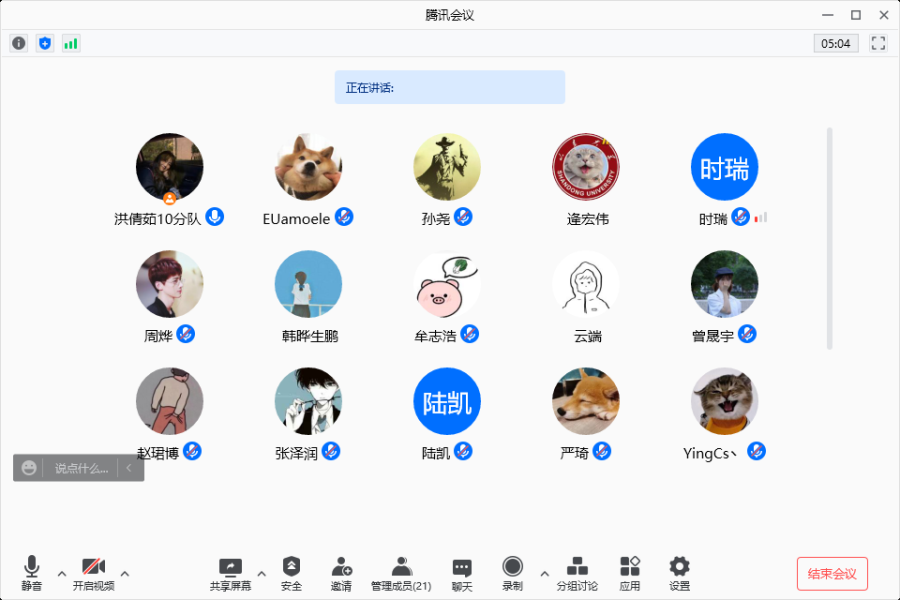This screenshot has width=900, height=600.
Task: Select 孙尧 cowboy avatar
Action: point(447,167)
